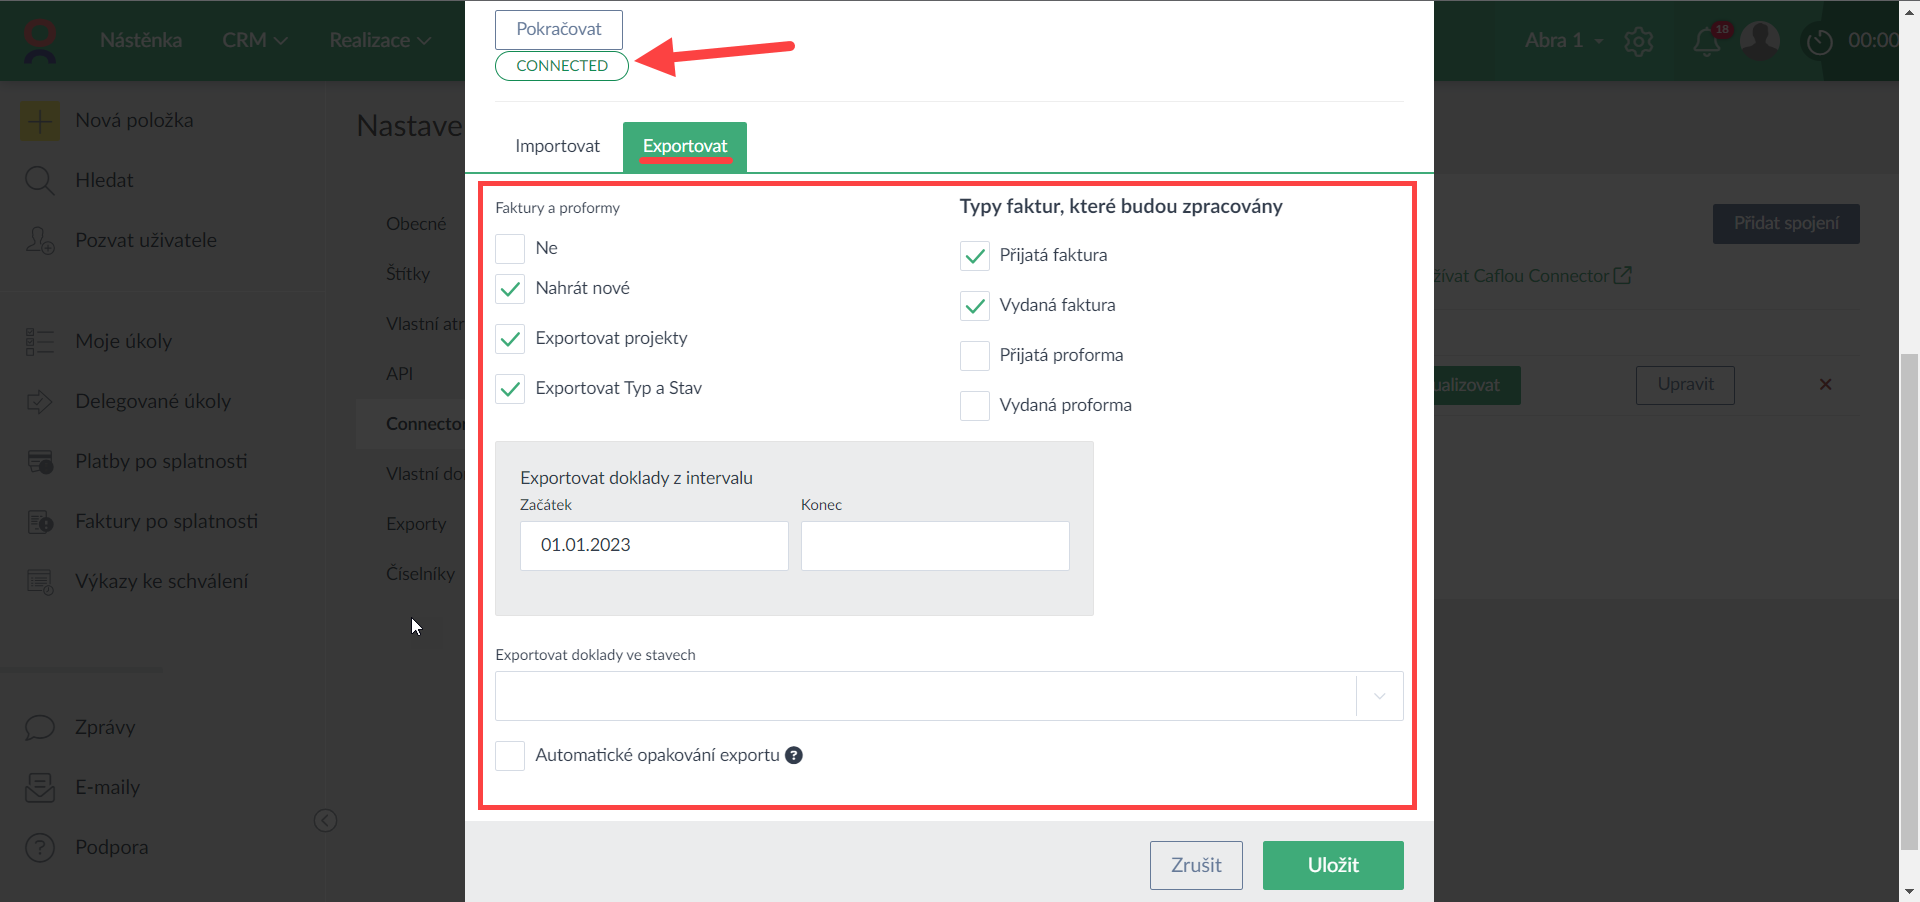Enable Přijatá proforma checkbox

point(974,356)
